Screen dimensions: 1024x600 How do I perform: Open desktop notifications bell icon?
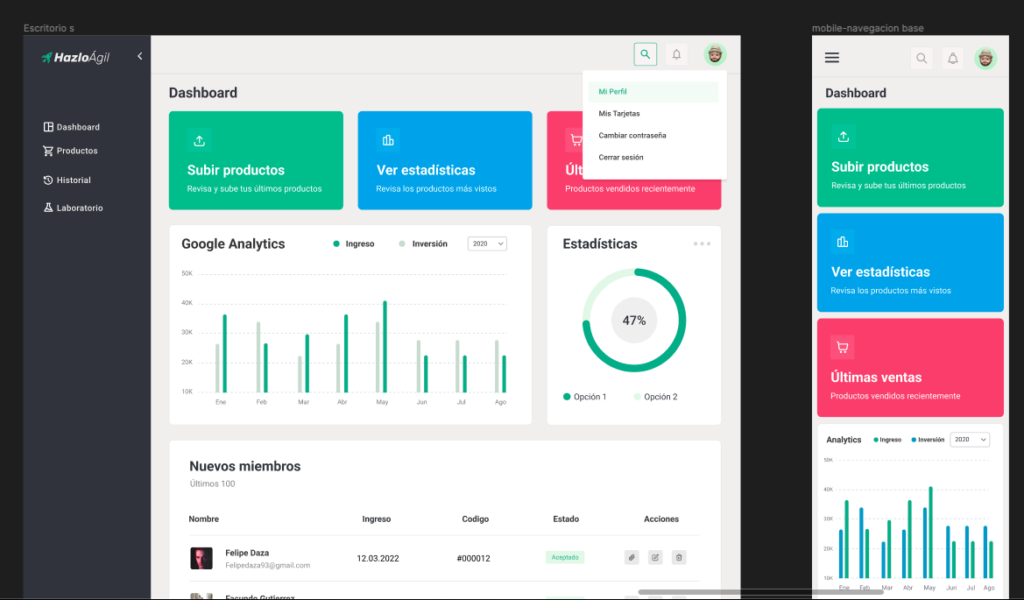[677, 55]
